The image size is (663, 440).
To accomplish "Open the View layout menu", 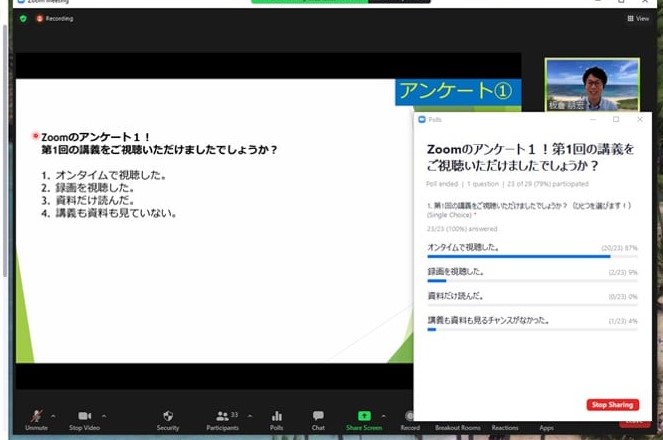I will [x=638, y=19].
